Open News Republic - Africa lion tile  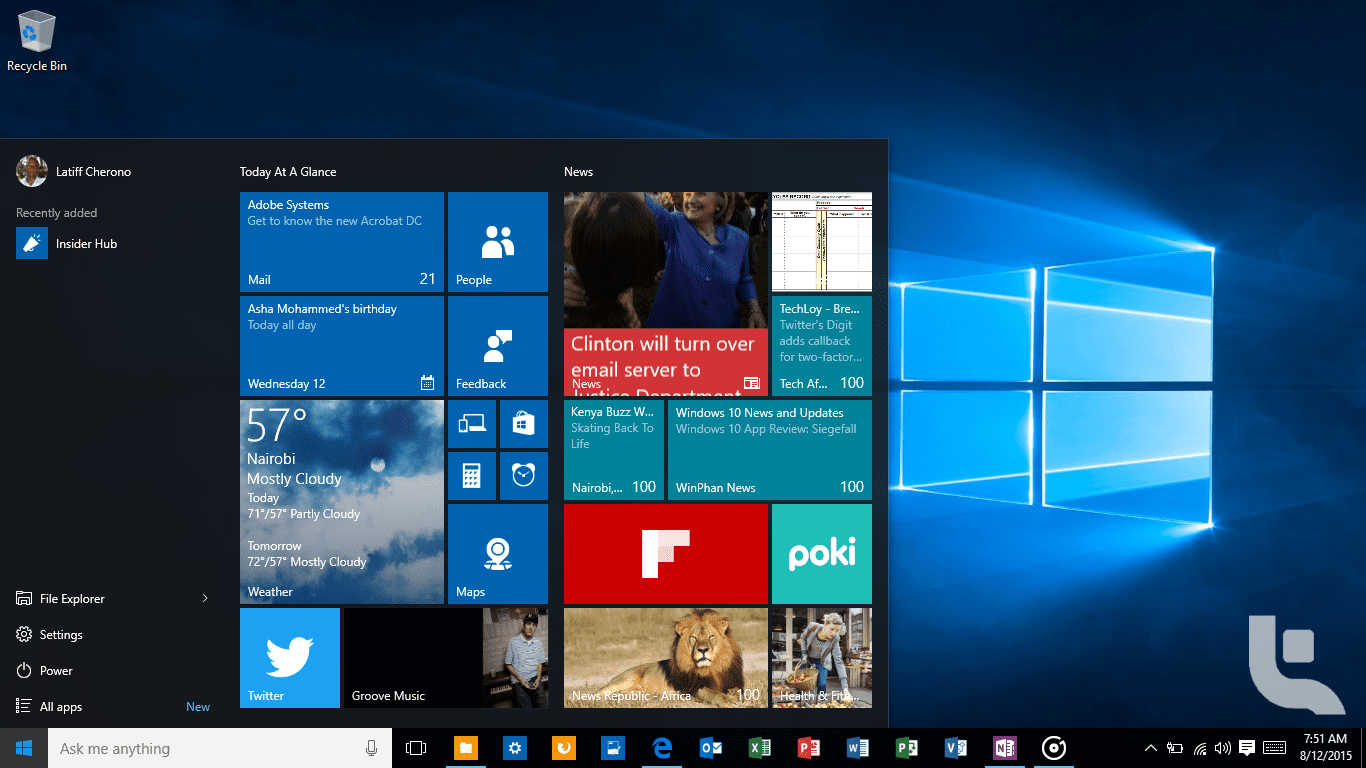(666, 658)
